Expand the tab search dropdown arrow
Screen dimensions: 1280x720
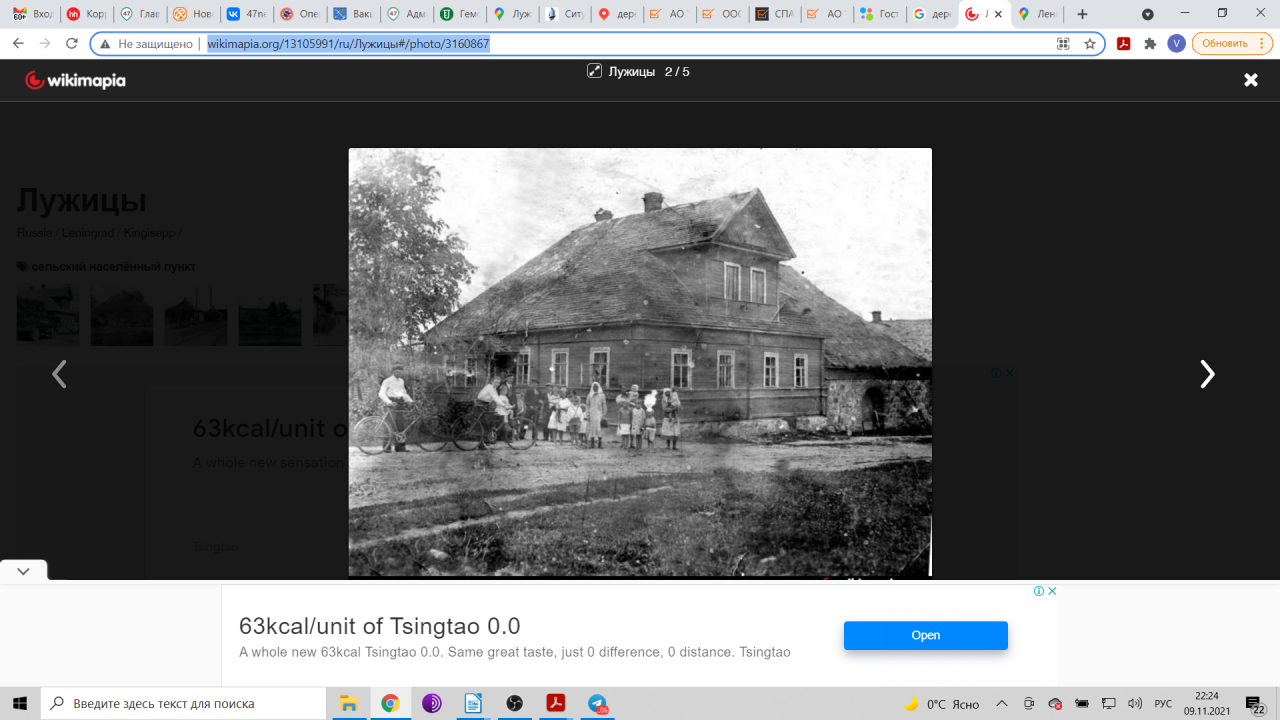coord(1148,14)
